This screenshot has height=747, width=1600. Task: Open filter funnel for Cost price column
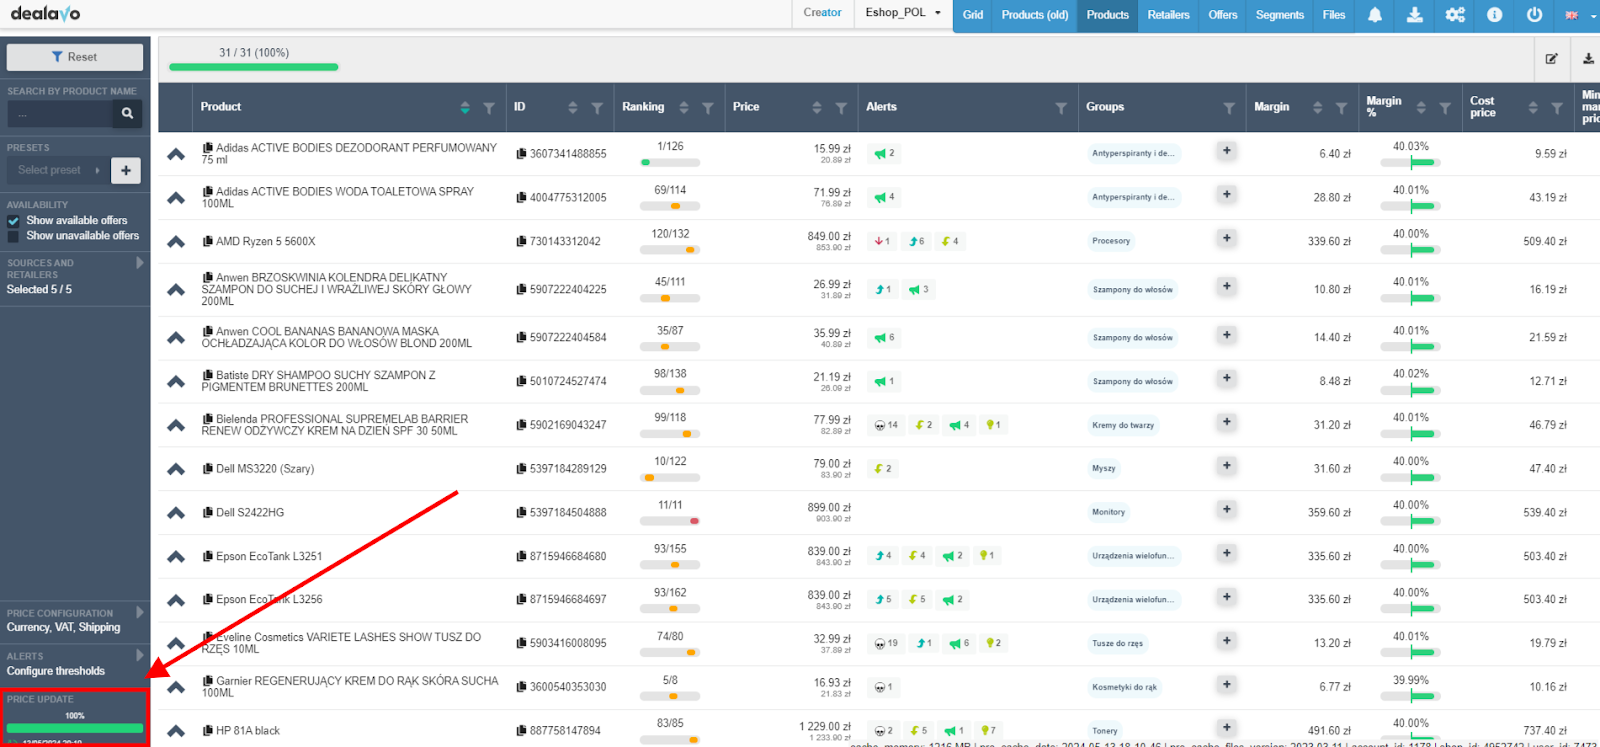pyautogui.click(x=1557, y=108)
